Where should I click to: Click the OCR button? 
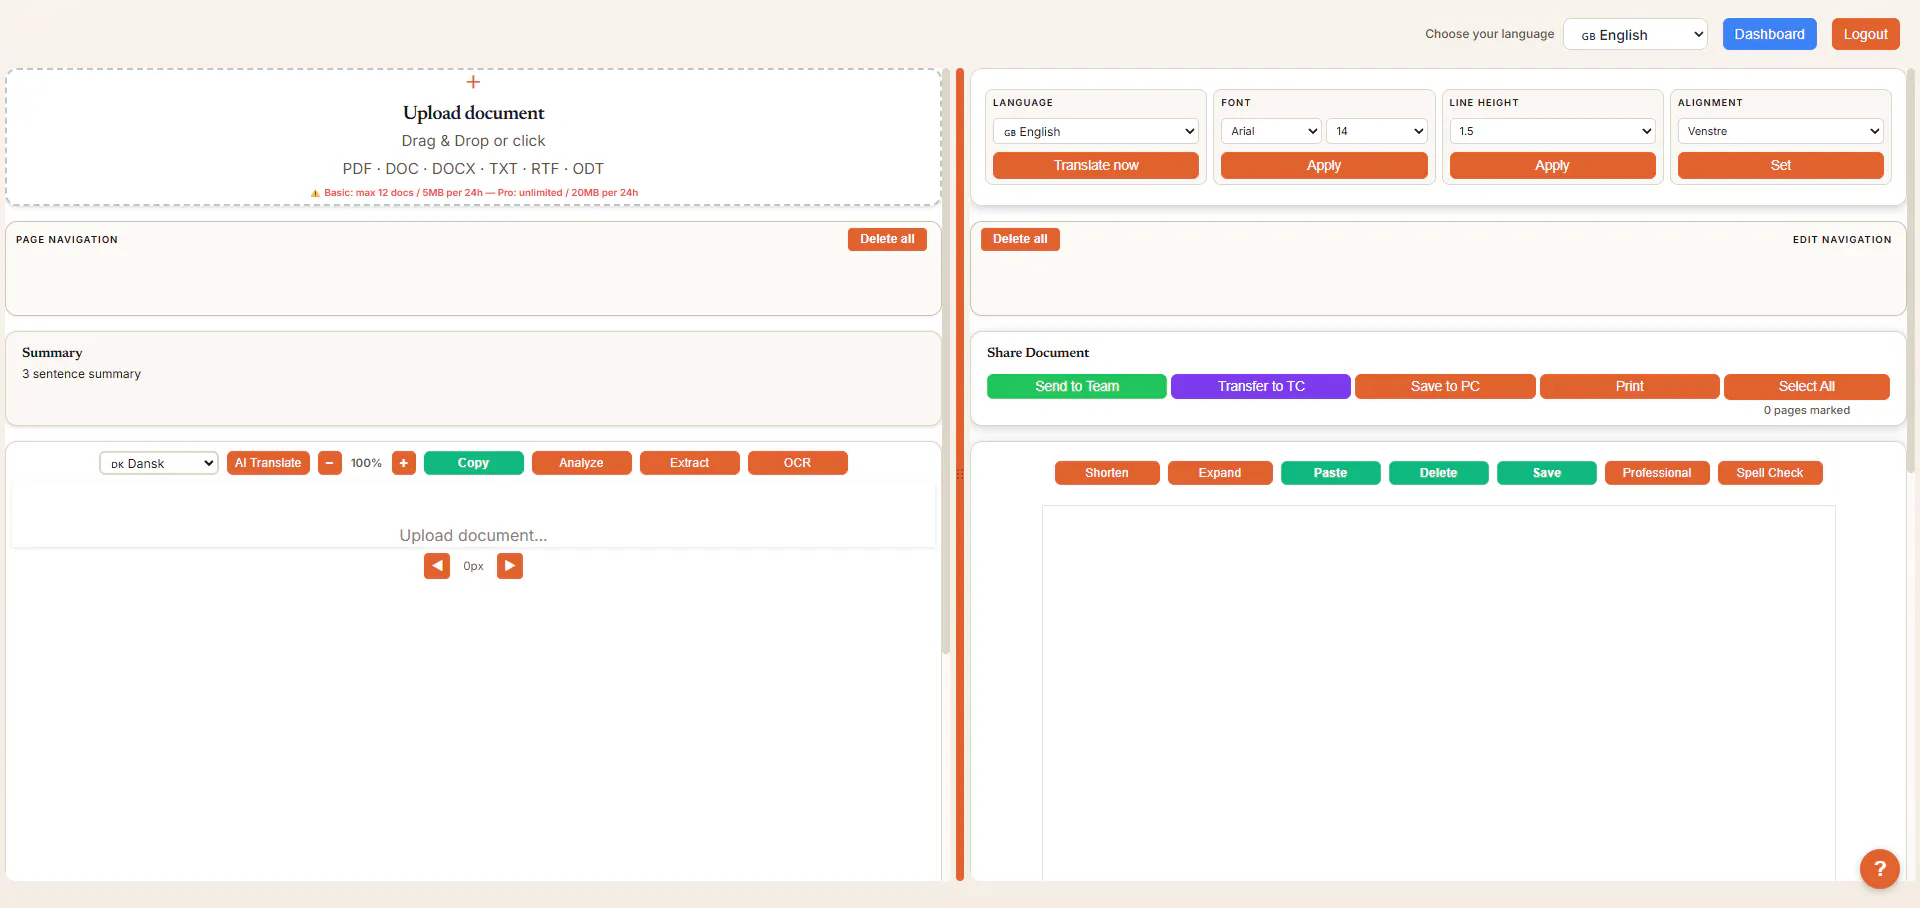798,463
